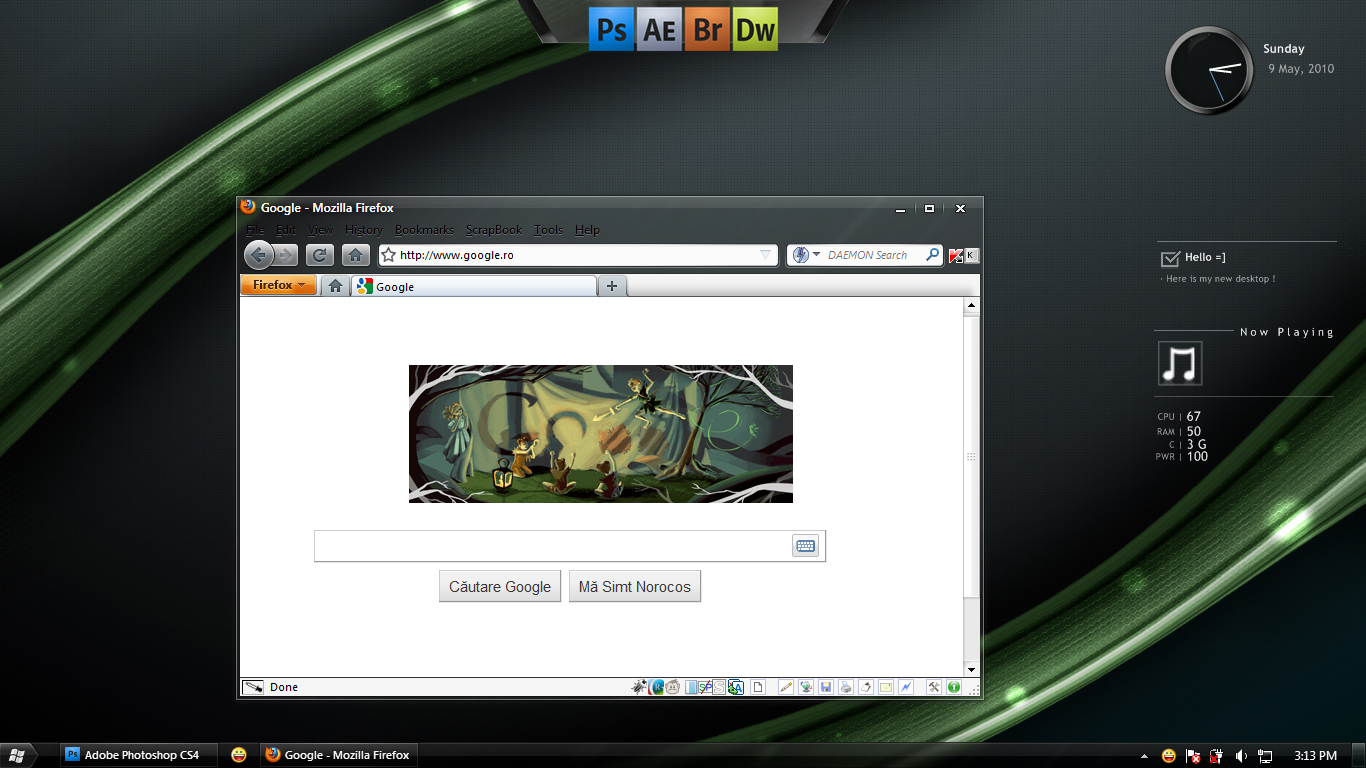Click the URL field showing http://www.google.ro
The width and height of the screenshot is (1366, 768).
pos(577,255)
